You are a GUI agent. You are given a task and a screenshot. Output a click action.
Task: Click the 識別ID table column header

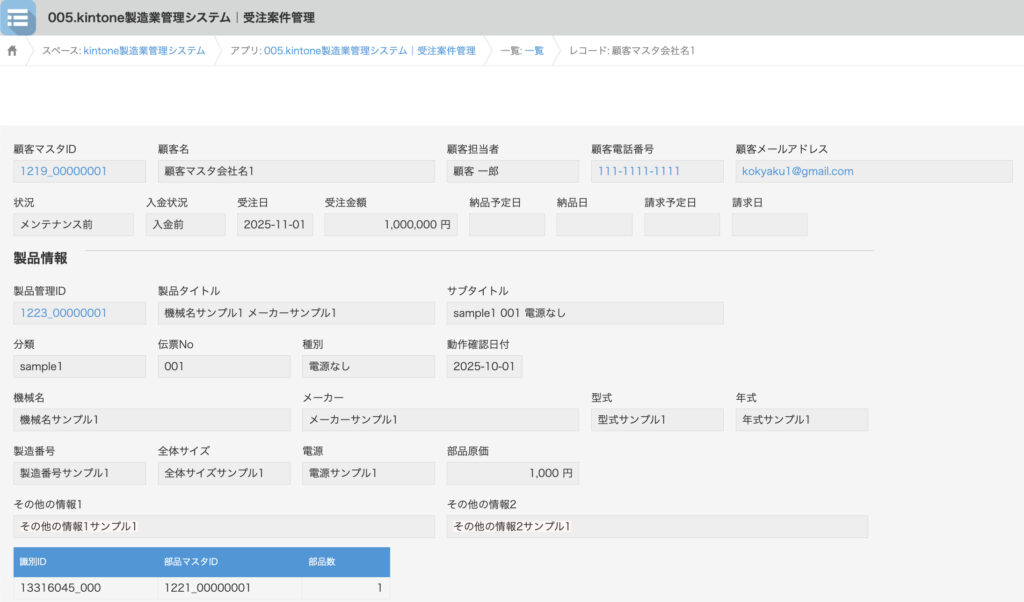point(84,561)
